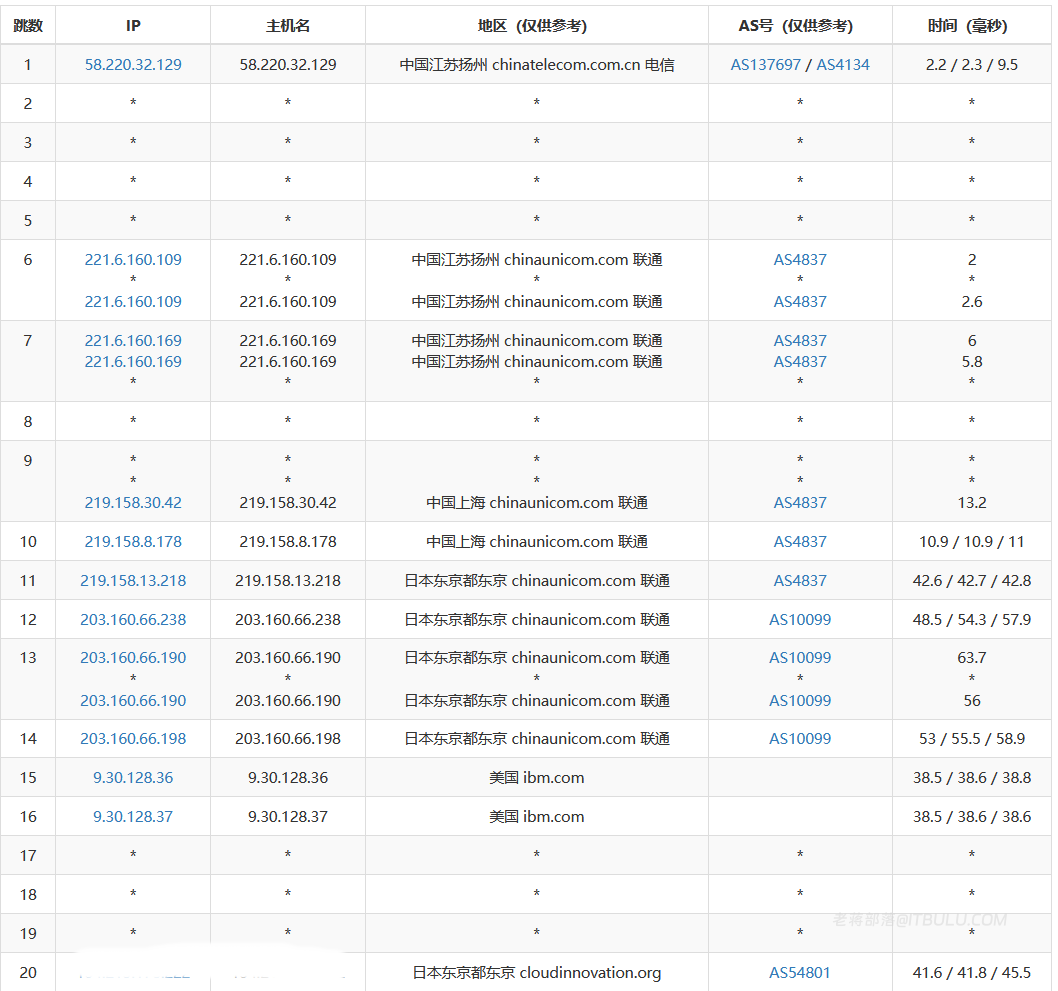Click hop number 20
The height and width of the screenshot is (991, 1058).
[28, 973]
